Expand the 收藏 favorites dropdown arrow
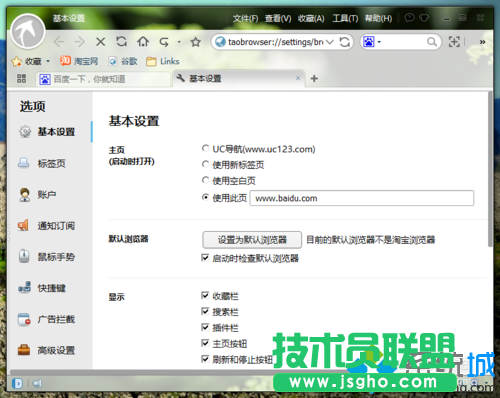 (x=48, y=61)
